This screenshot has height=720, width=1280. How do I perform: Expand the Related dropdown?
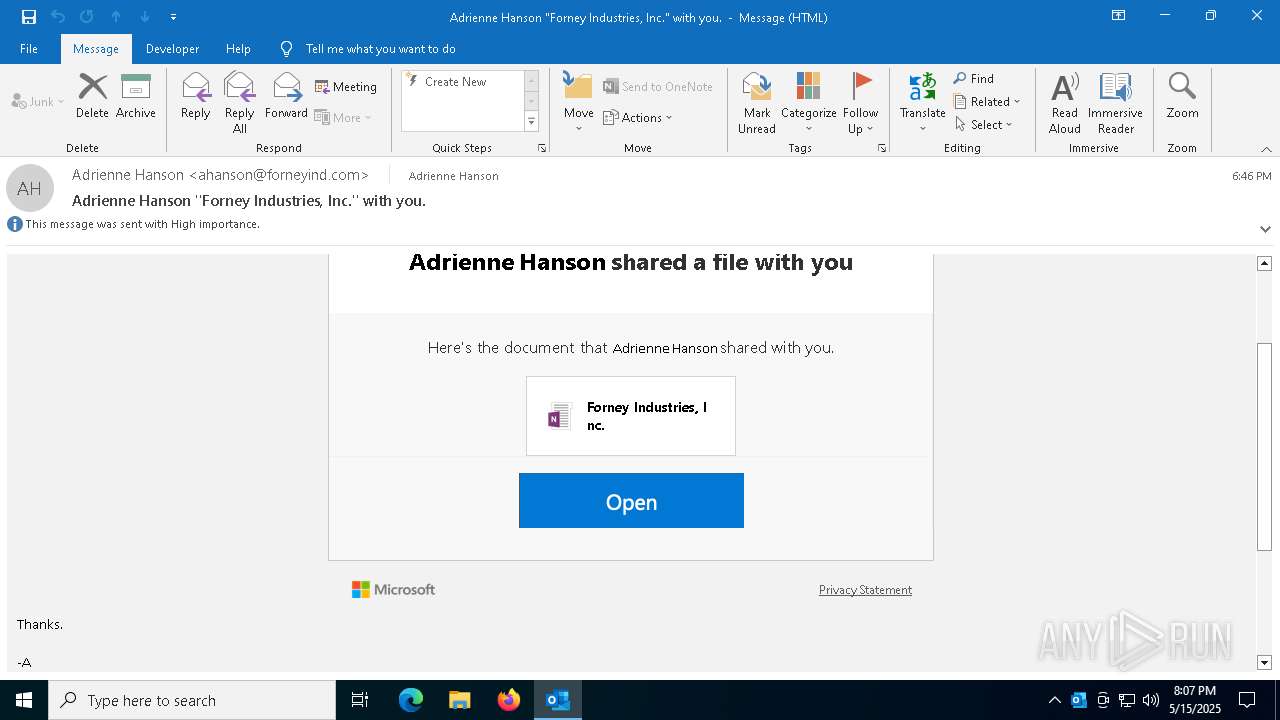point(987,102)
